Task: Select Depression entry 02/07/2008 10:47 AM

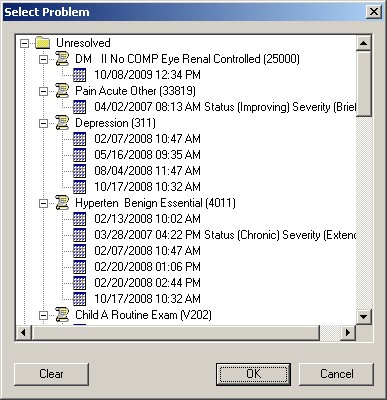Action: [x=147, y=139]
